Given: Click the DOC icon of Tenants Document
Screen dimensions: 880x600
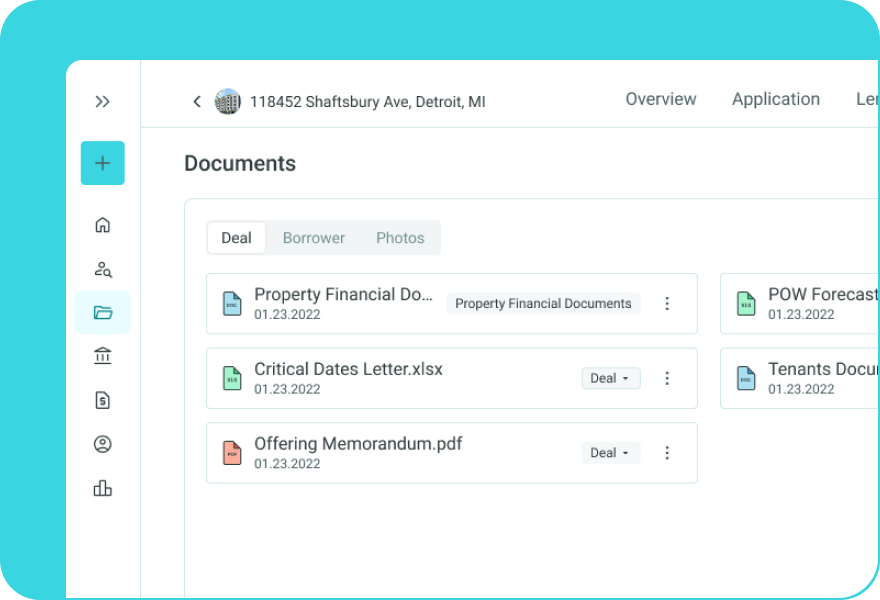Looking at the screenshot, I should click(746, 378).
